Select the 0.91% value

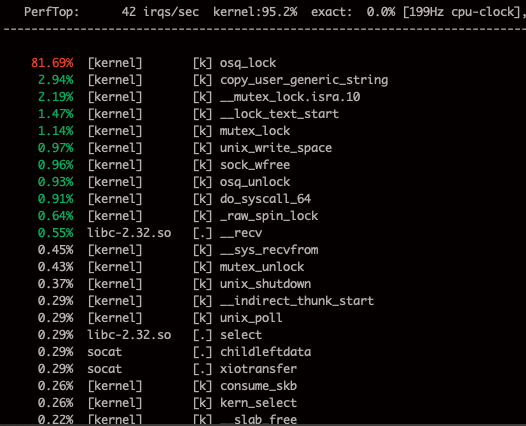pos(55,199)
